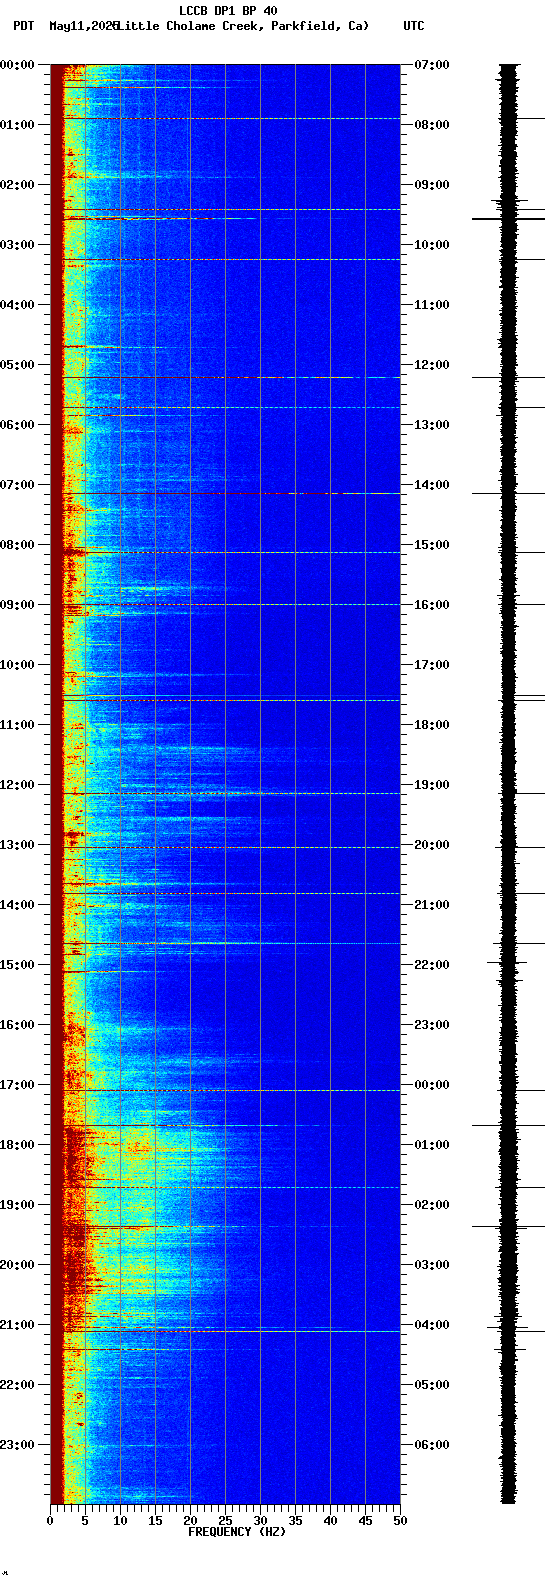
Task: Click the 50 Hz frequency tick label
Action: (400, 1521)
